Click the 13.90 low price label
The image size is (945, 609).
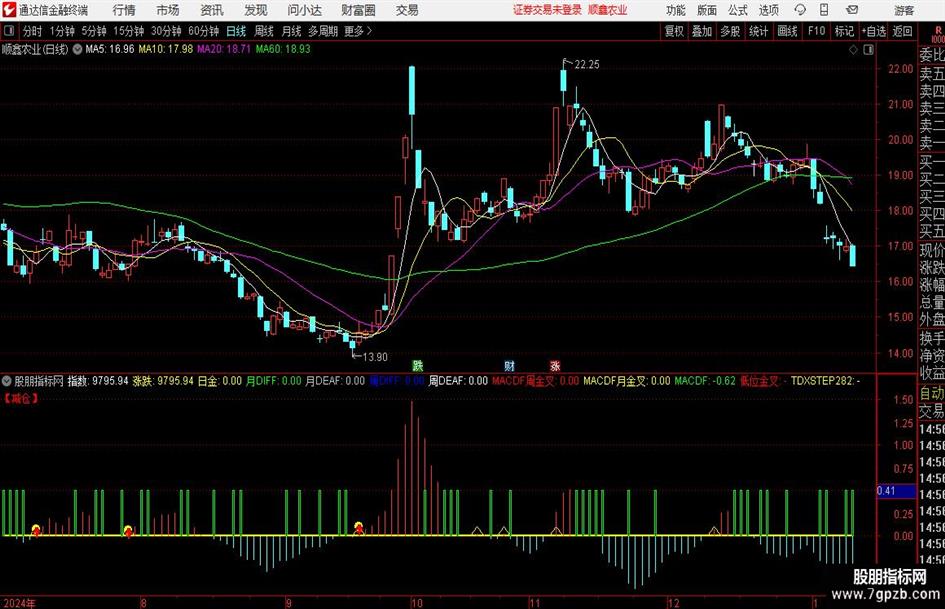point(375,357)
